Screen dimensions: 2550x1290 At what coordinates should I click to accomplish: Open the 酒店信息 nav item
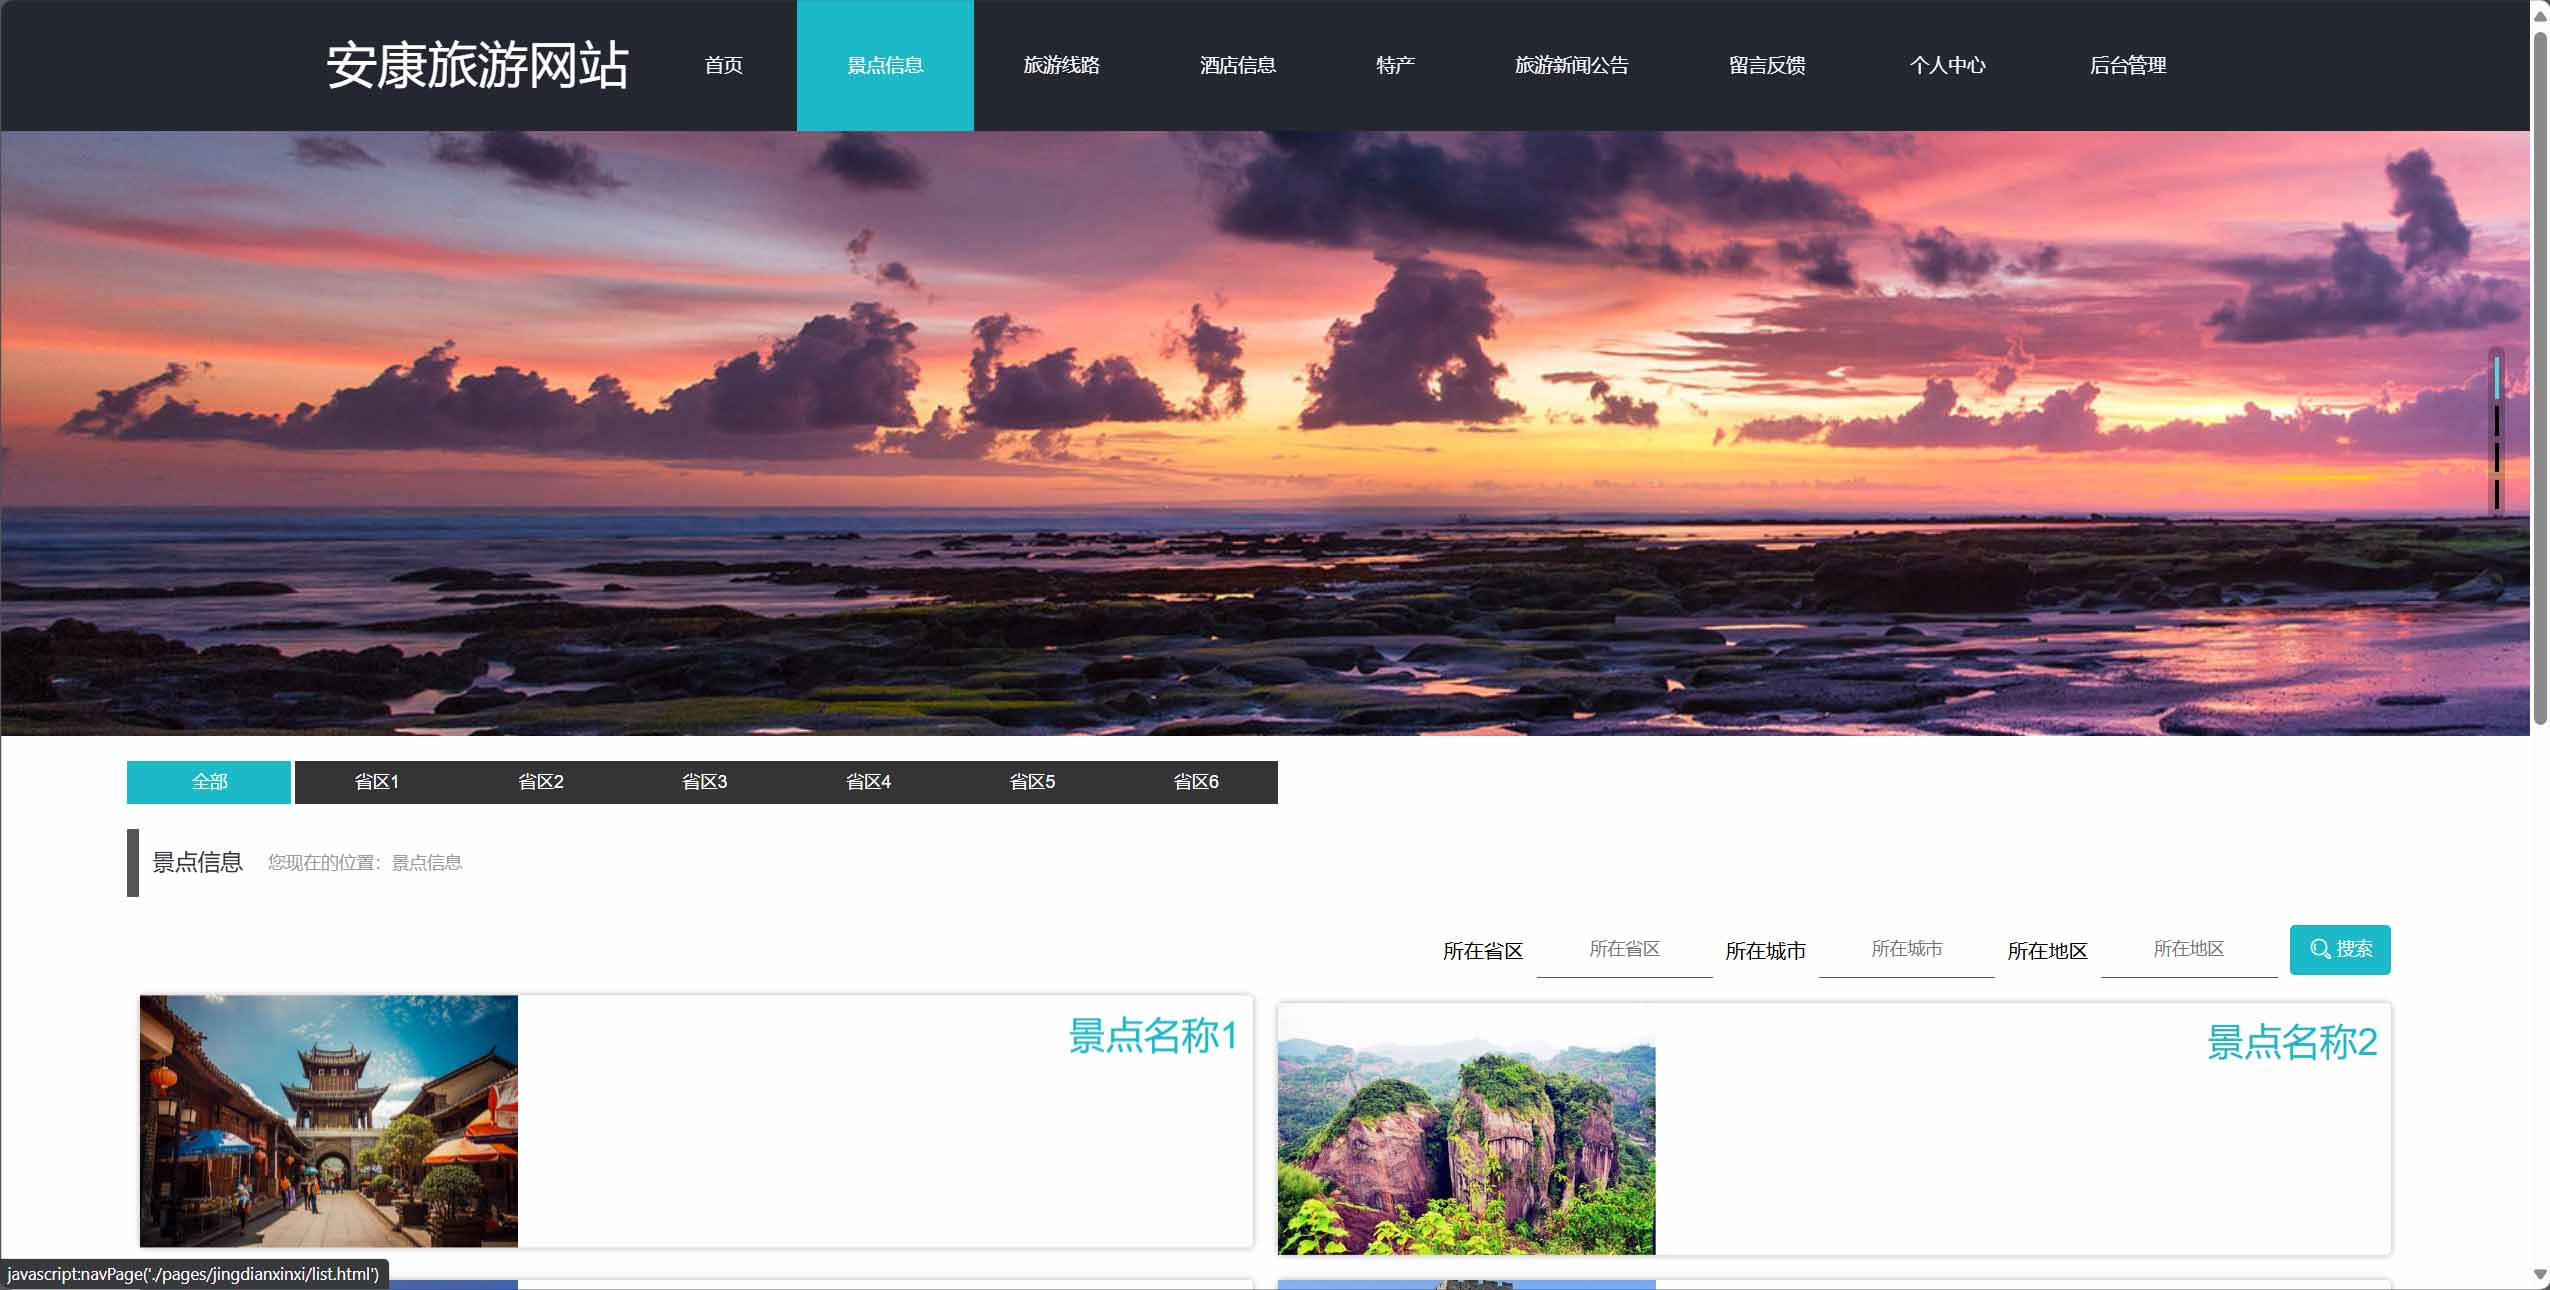tap(1238, 66)
